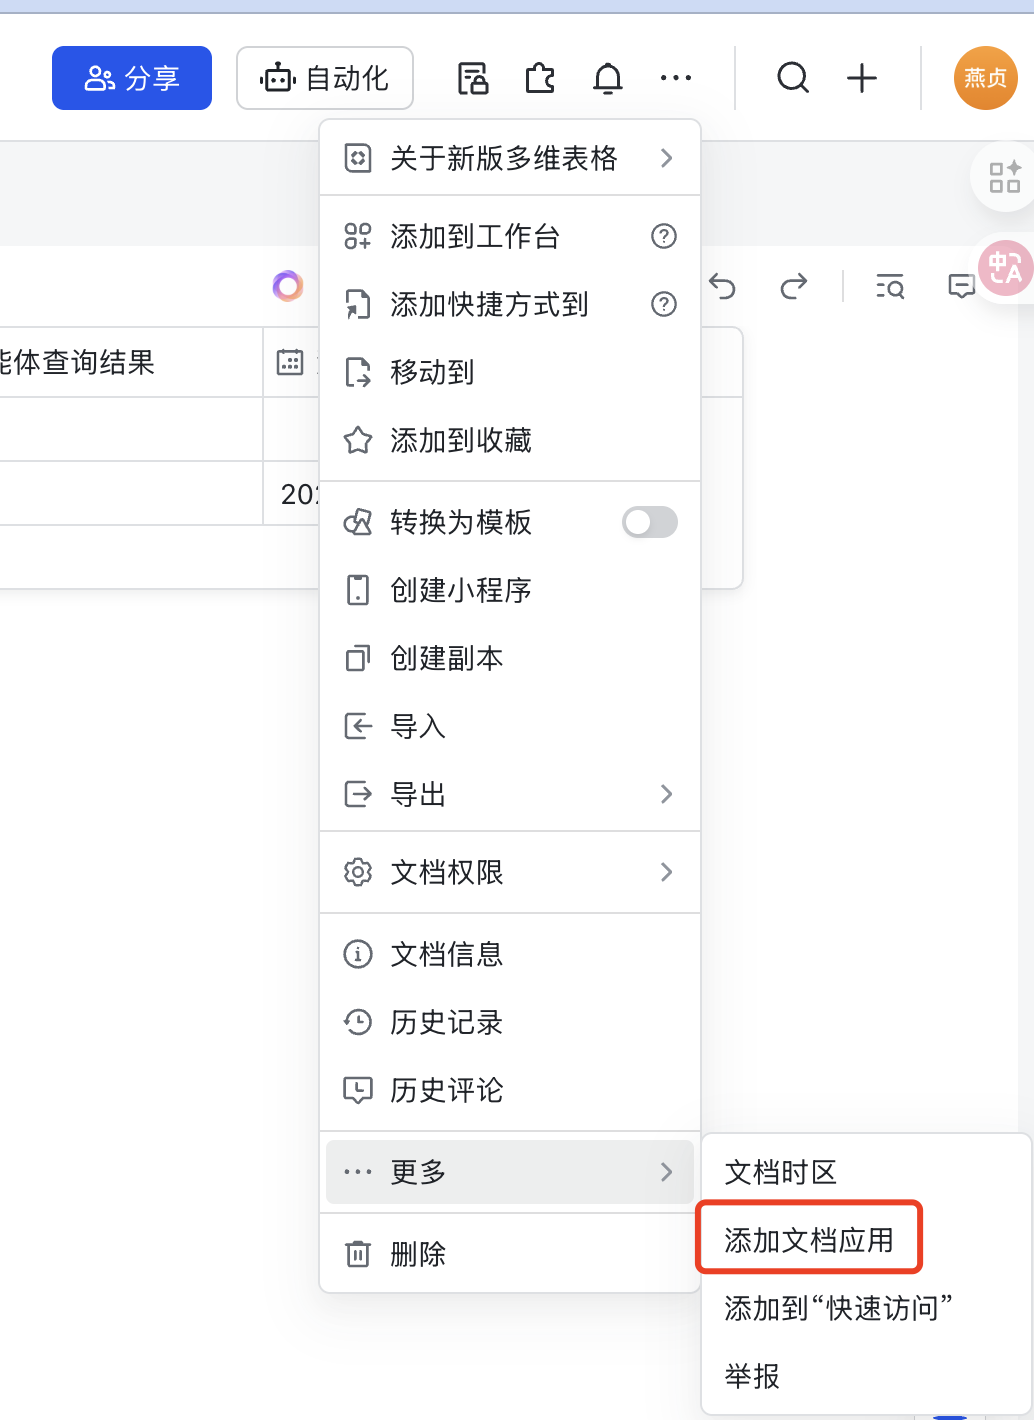Select 添加文档应用 in the submenu
Screen dimensions: 1034x1420
[x=866, y=1240]
